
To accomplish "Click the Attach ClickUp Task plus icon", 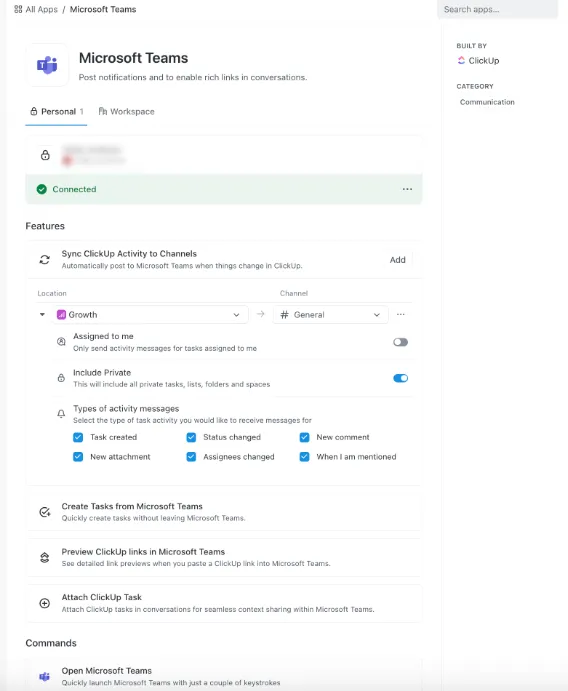I will tap(45, 603).
